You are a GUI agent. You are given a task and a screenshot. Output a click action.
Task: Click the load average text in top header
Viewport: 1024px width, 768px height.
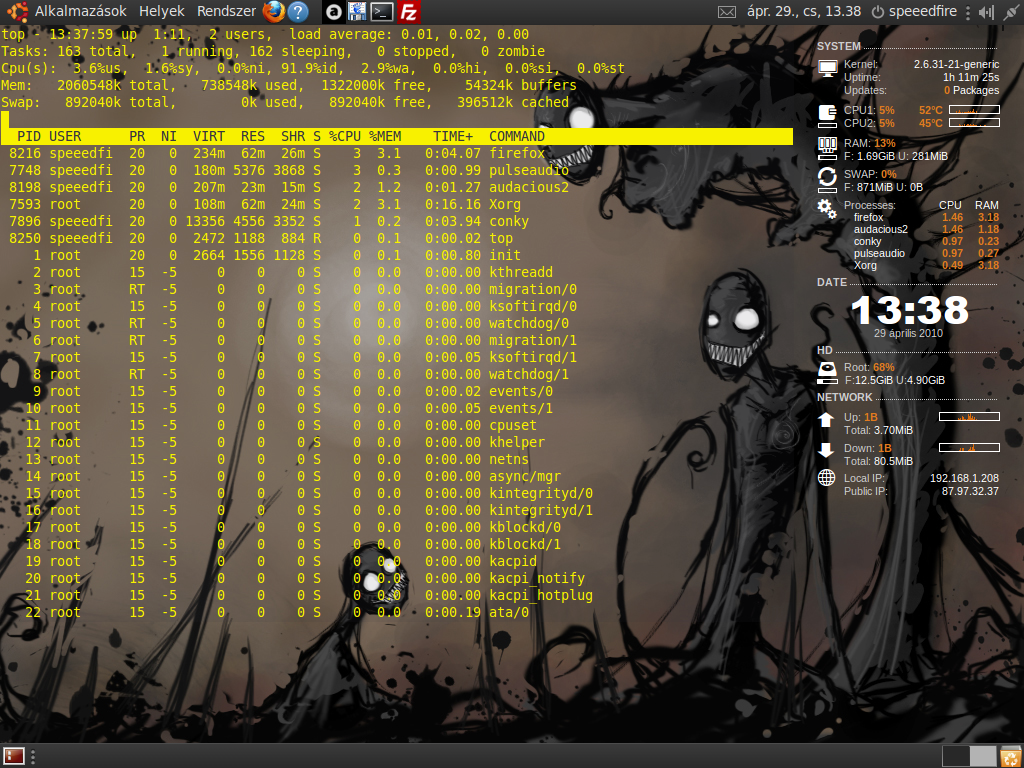pyautogui.click(x=409, y=35)
